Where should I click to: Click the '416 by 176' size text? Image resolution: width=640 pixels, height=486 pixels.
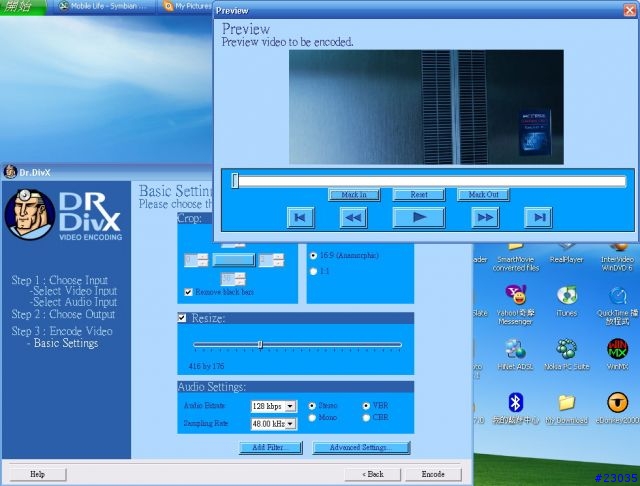coord(207,366)
